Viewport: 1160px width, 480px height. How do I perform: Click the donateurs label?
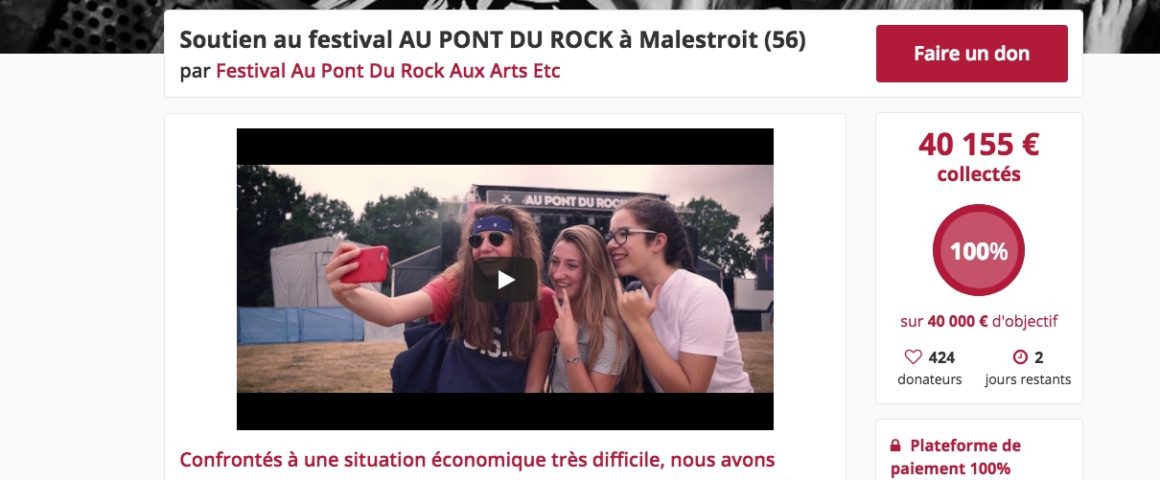[929, 379]
